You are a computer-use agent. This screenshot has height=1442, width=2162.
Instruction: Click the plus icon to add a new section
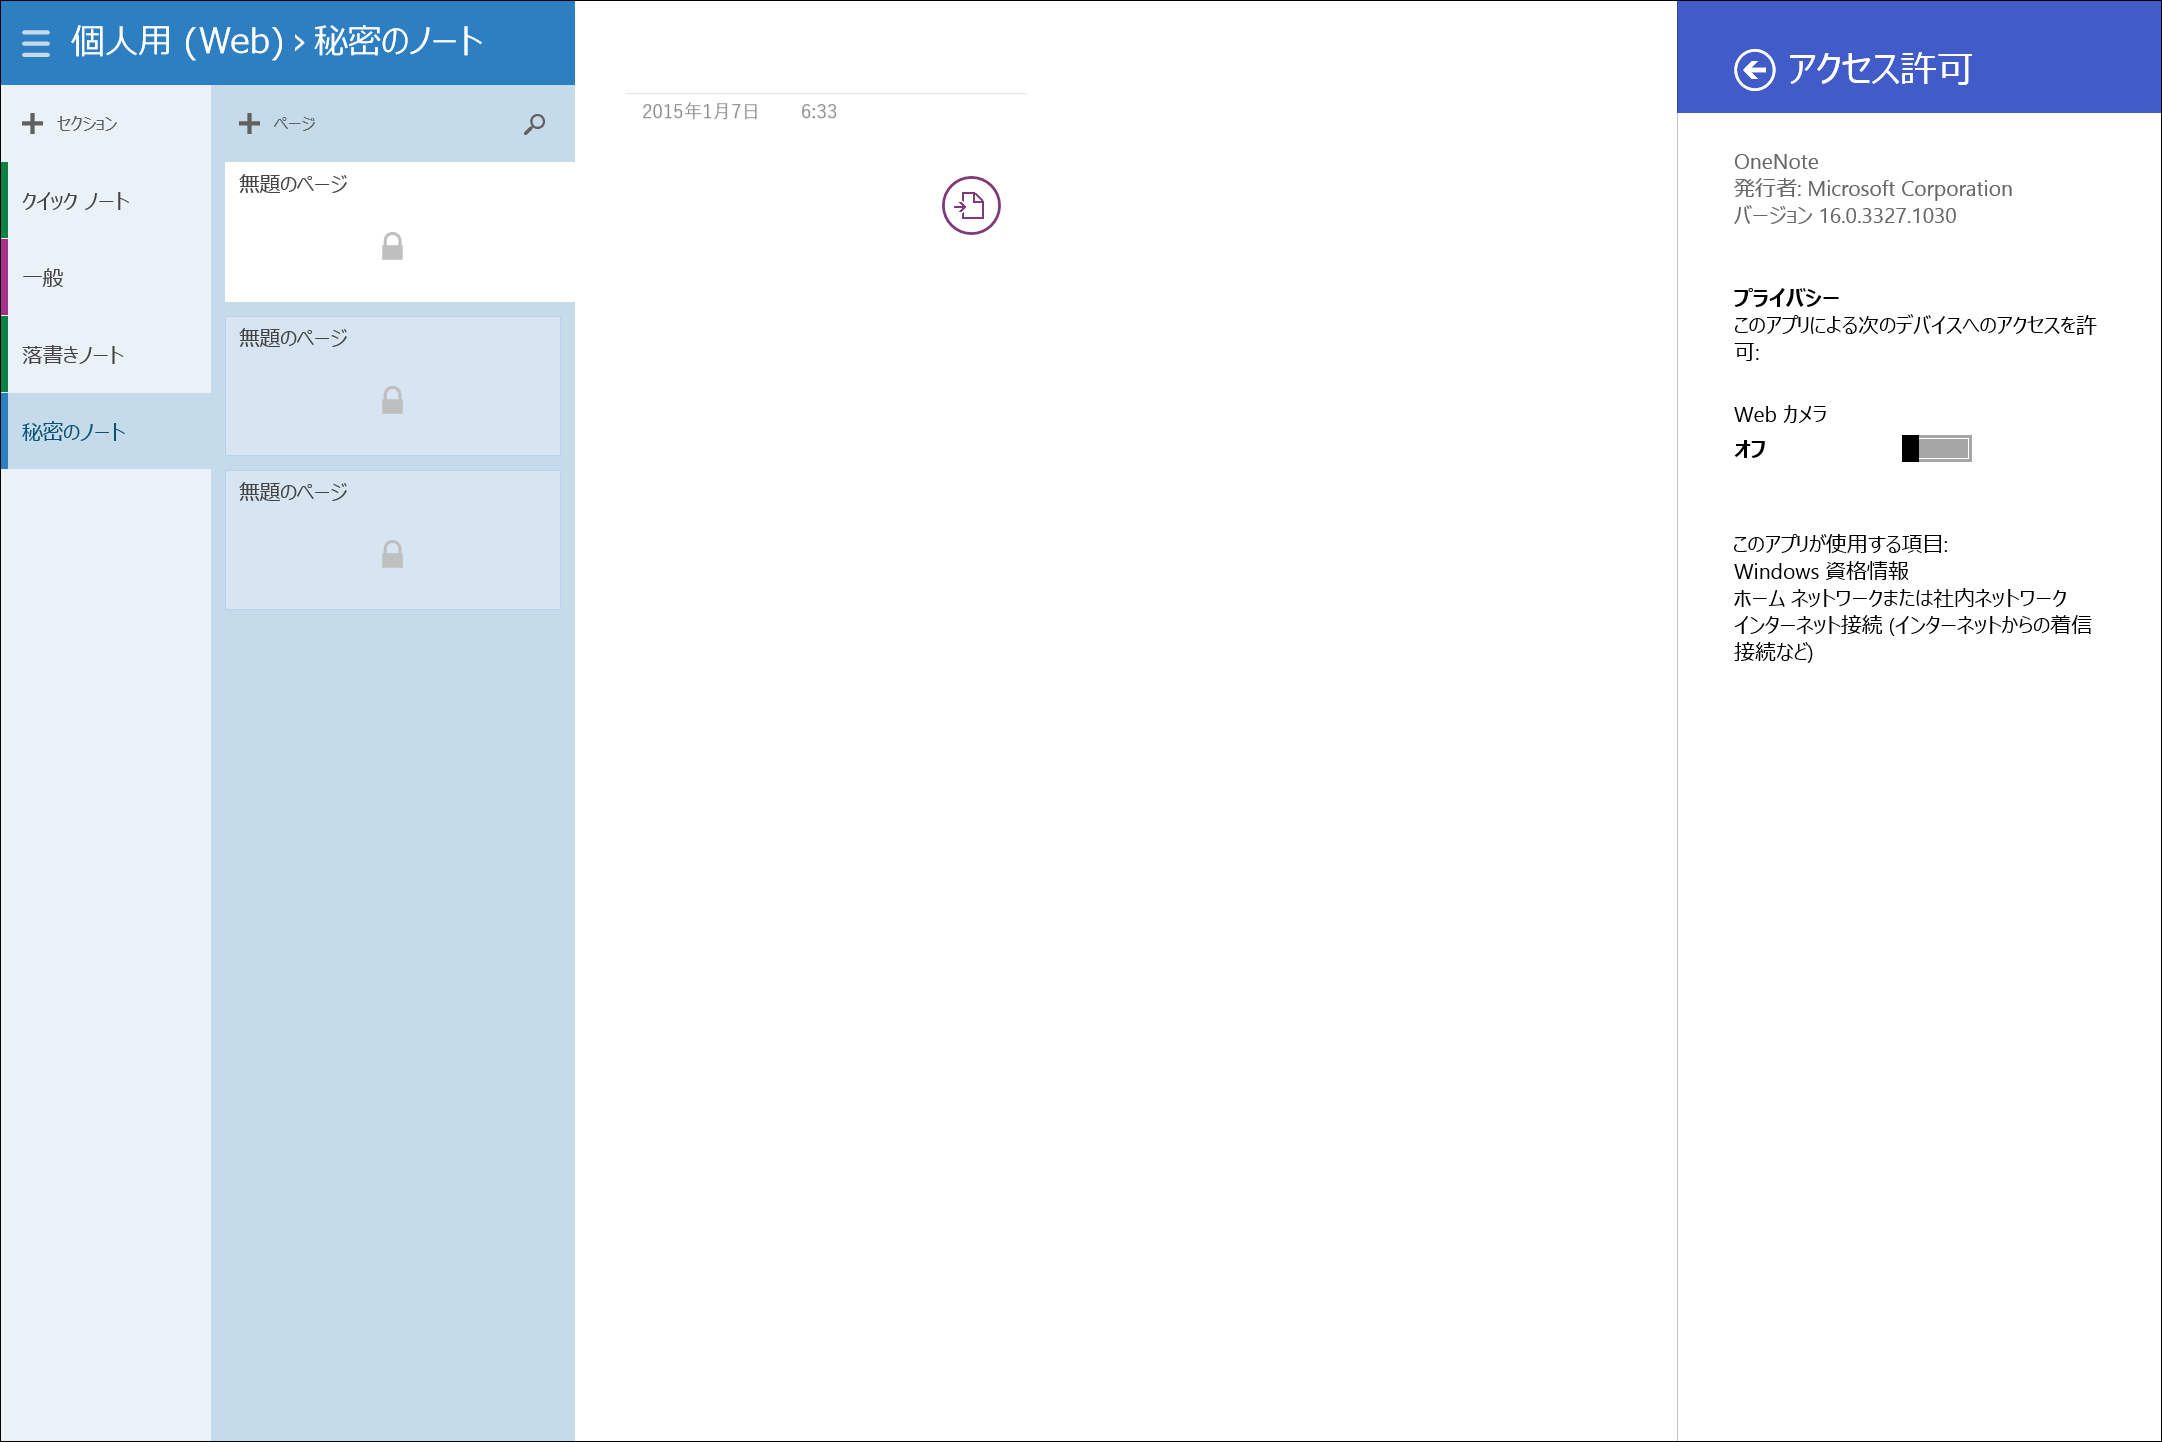pyautogui.click(x=33, y=122)
